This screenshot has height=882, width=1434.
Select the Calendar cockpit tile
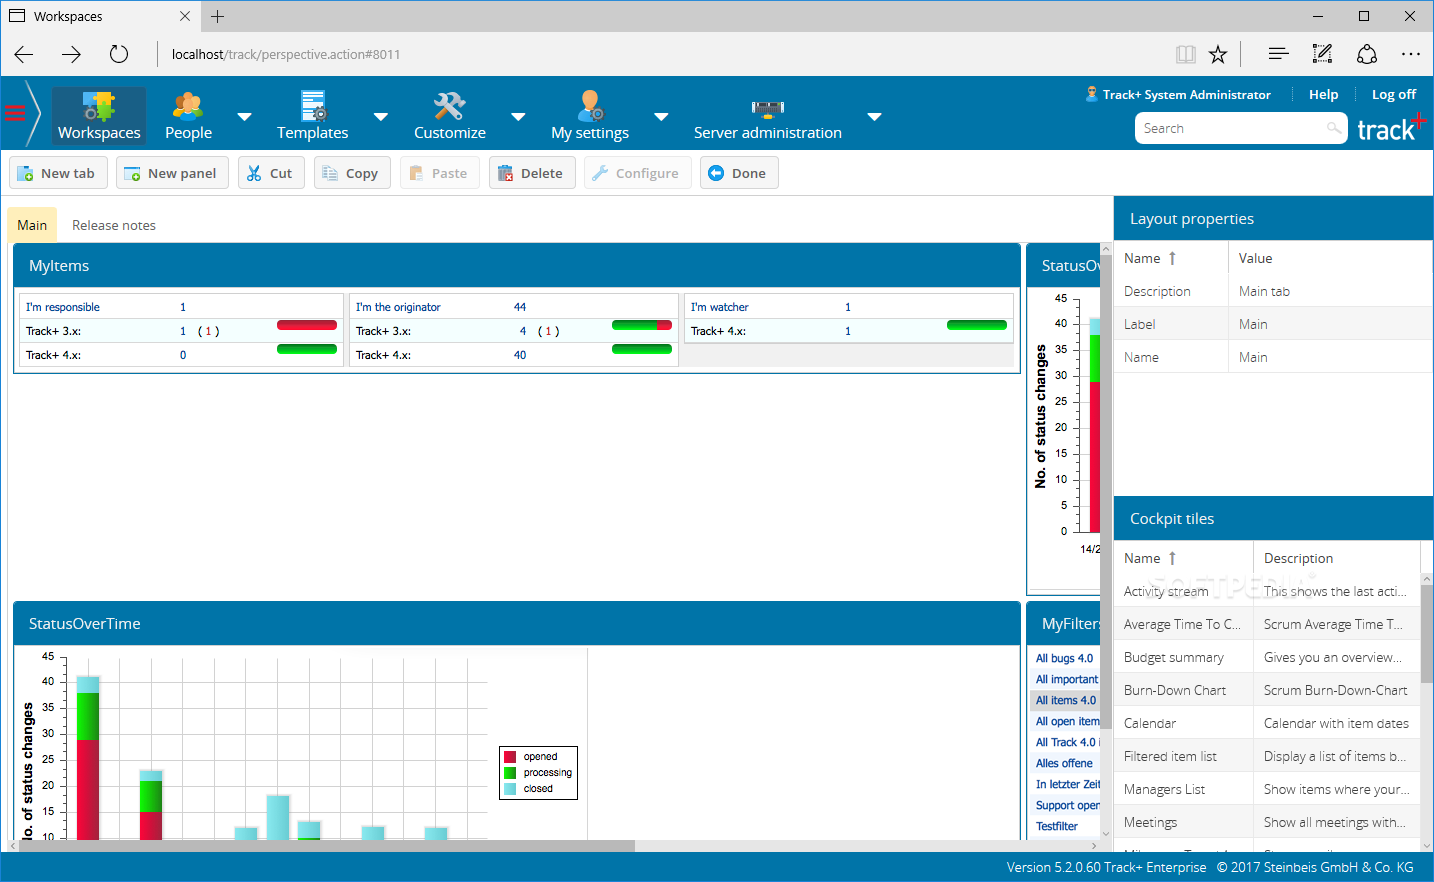(1267, 723)
